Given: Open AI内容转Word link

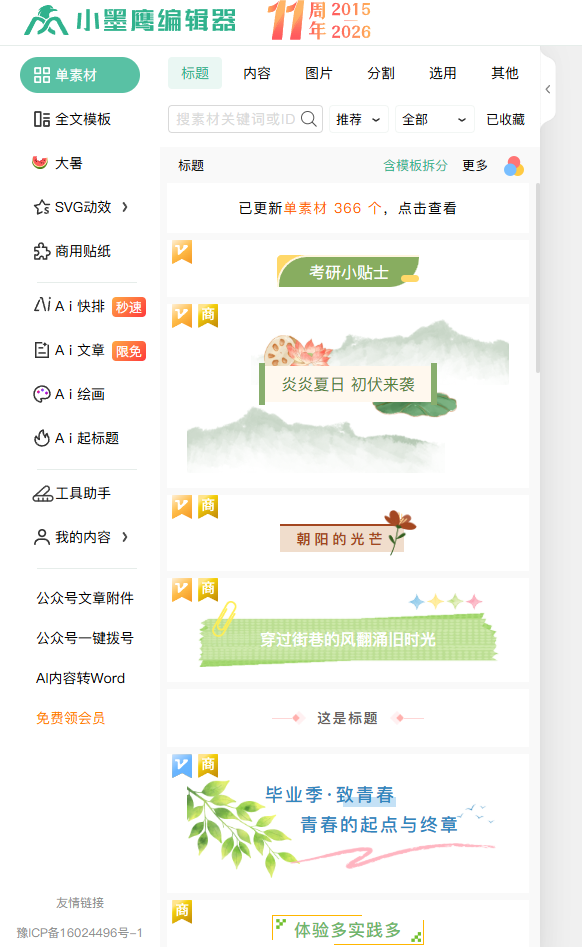Looking at the screenshot, I should click(80, 678).
